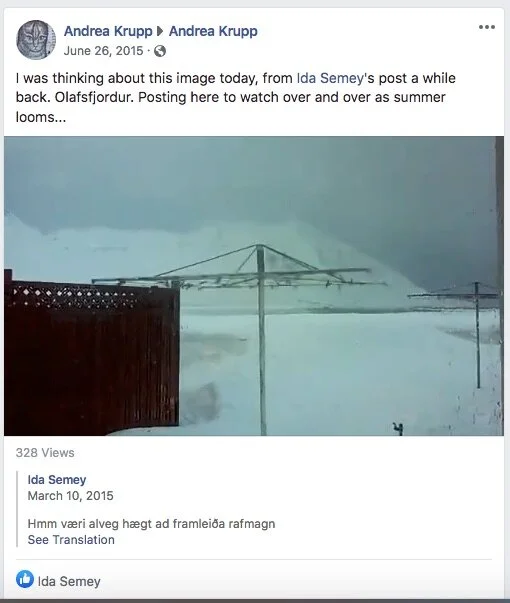This screenshot has height=603, width=510.
Task: Click the blue thumbs-up like icon
Action: pos(25,579)
